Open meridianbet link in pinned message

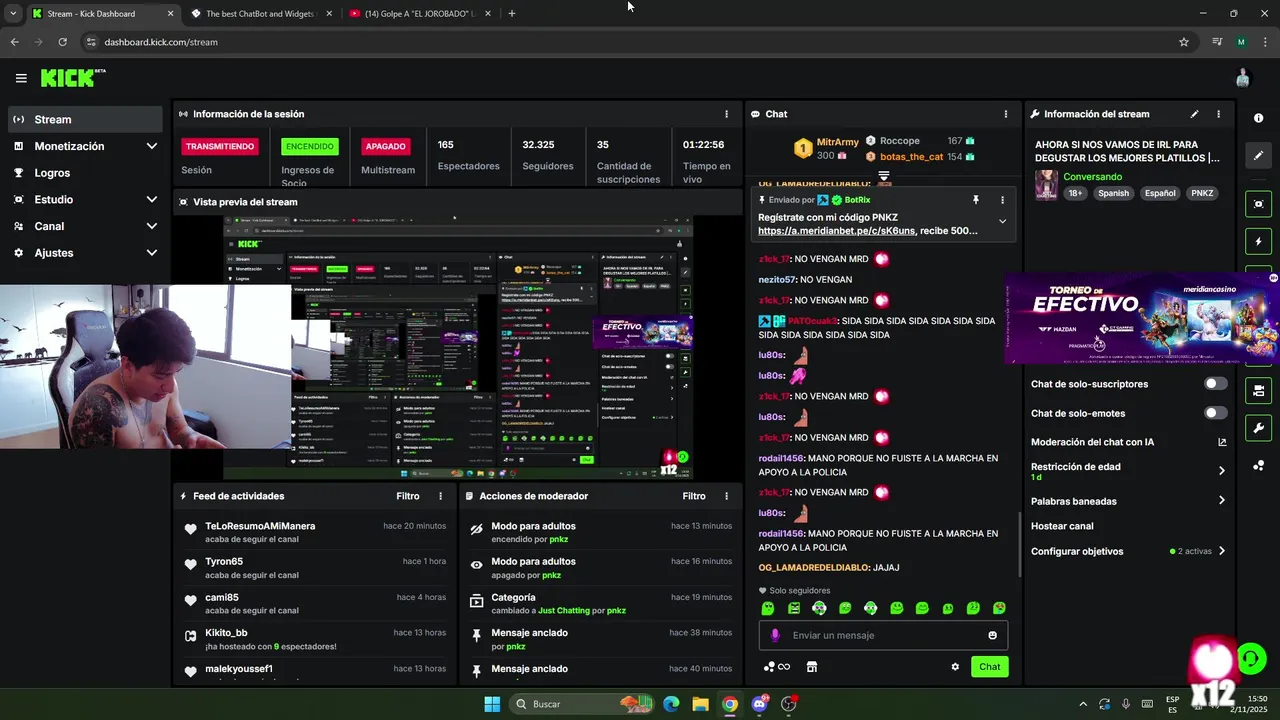(x=836, y=231)
